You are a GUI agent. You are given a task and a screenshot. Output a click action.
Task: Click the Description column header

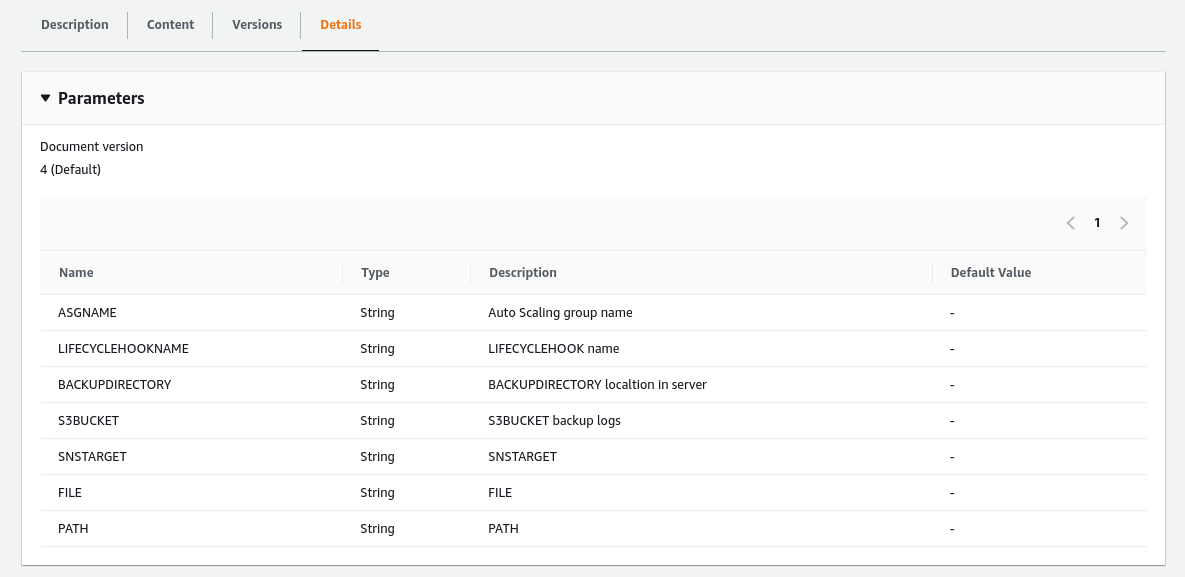522,273
